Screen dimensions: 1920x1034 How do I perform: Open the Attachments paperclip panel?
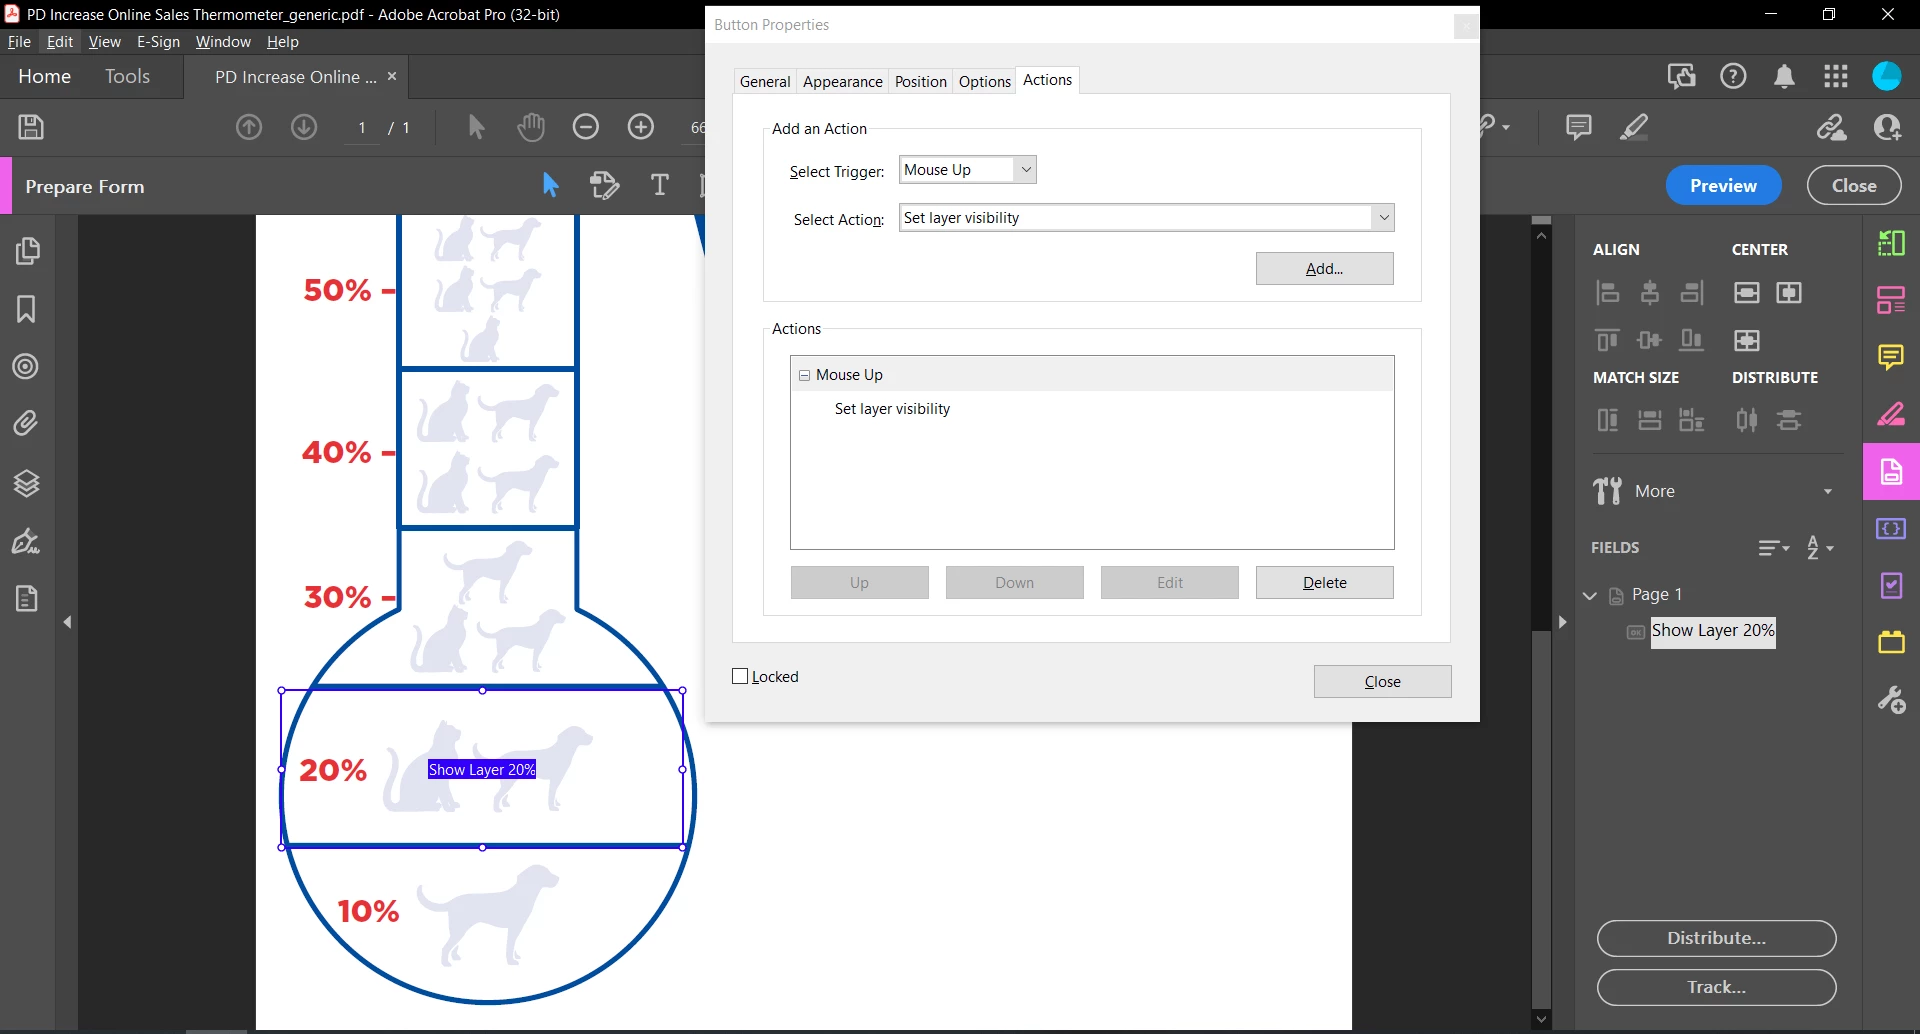[27, 423]
